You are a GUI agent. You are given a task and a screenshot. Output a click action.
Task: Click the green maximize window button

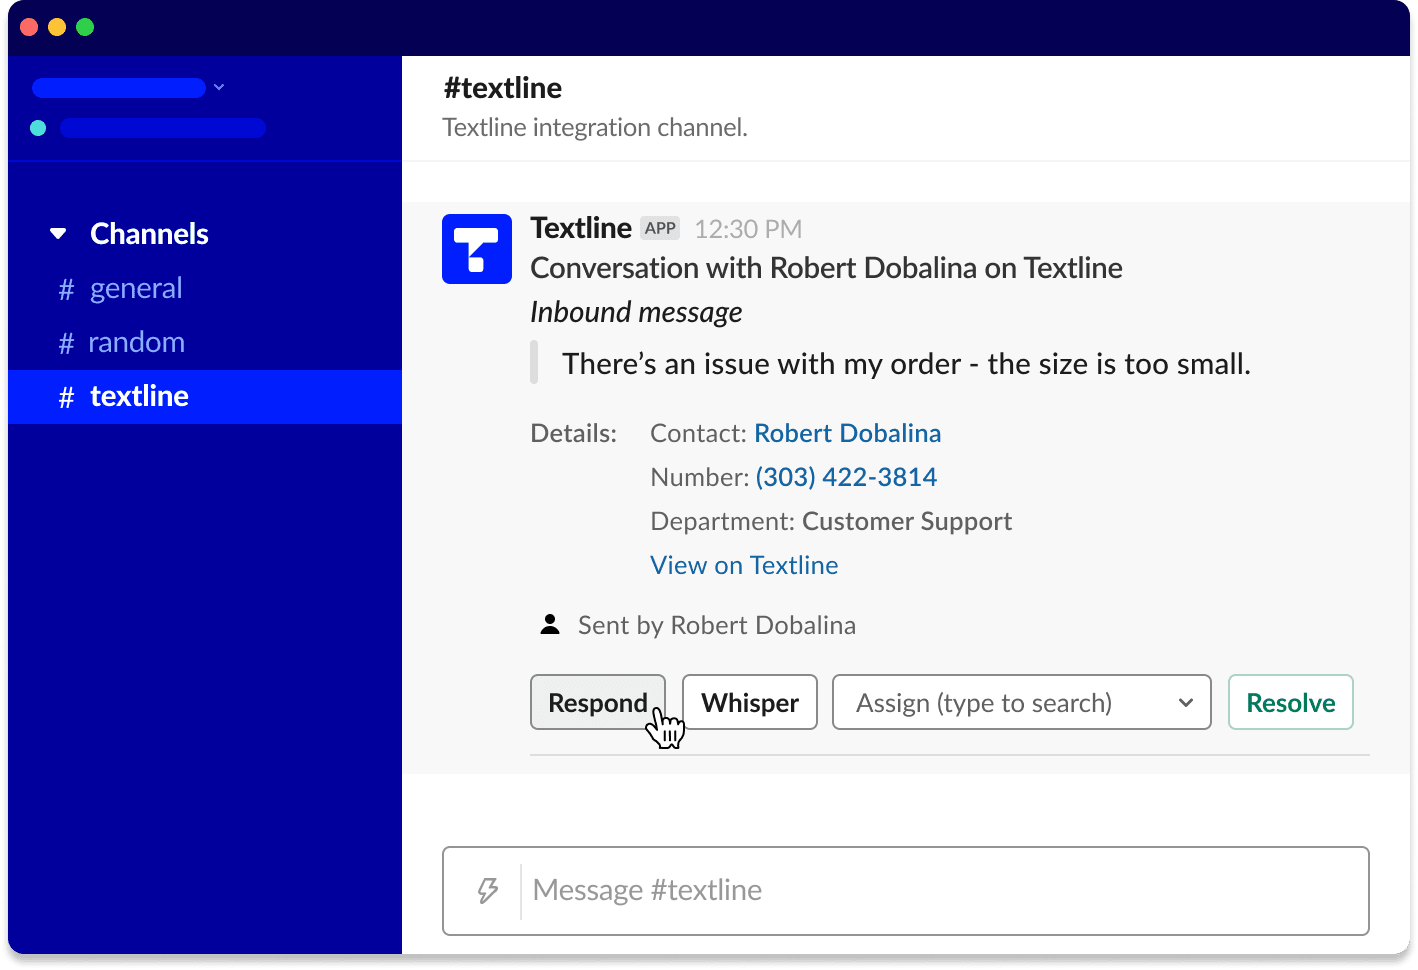coord(85,27)
